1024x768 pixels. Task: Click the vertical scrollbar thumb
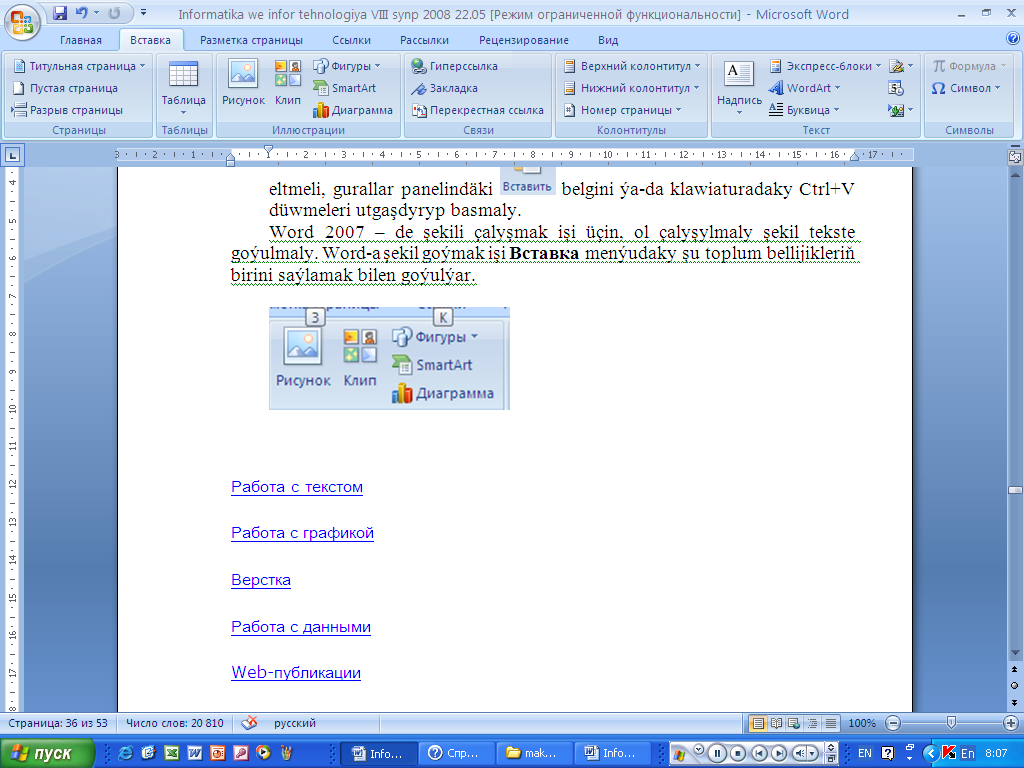click(x=1015, y=490)
